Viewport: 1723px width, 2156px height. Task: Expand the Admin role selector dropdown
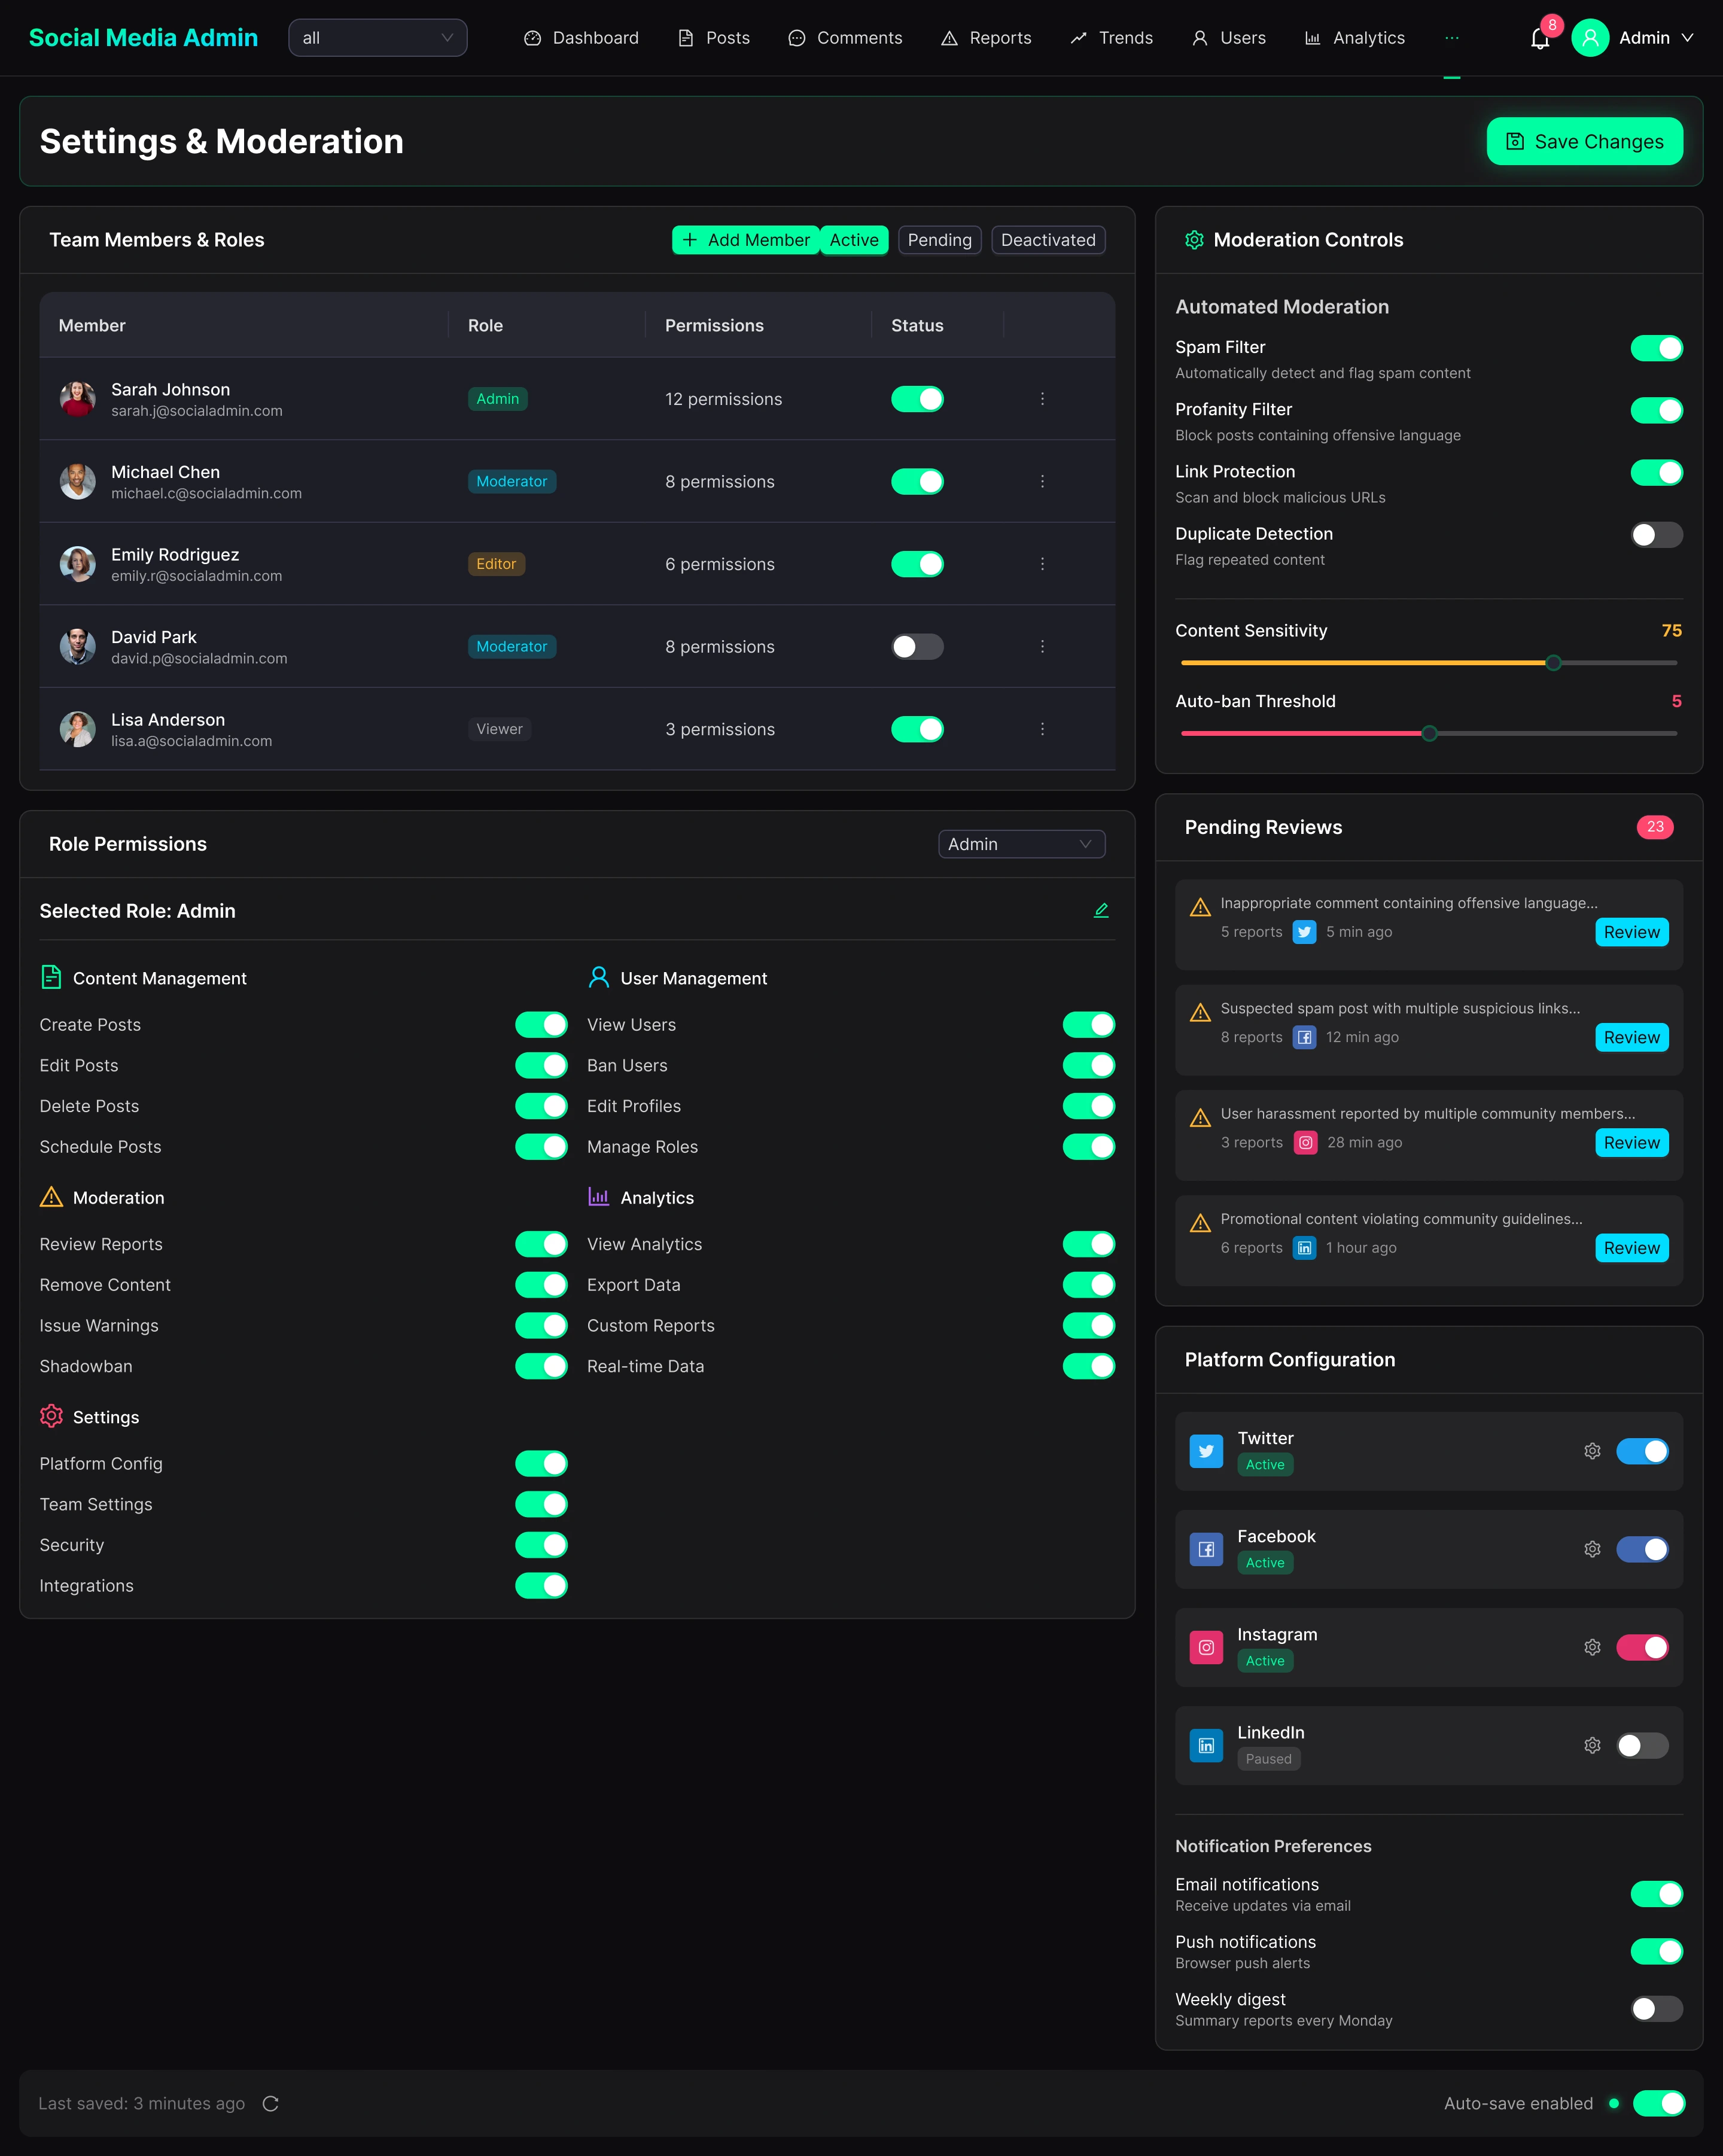(1021, 844)
